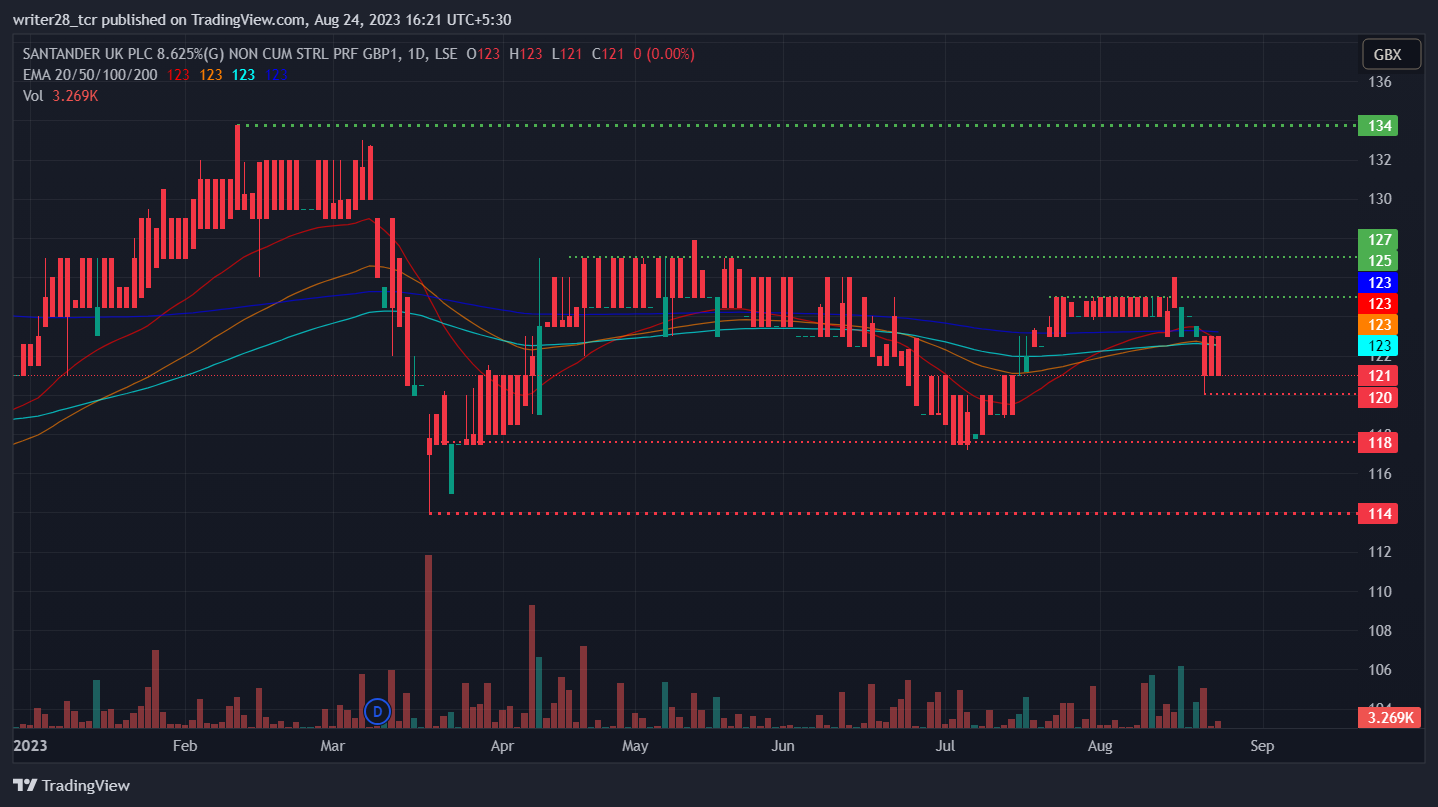The width and height of the screenshot is (1438, 807).
Task: Click the May label on time axis
Action: click(x=635, y=746)
